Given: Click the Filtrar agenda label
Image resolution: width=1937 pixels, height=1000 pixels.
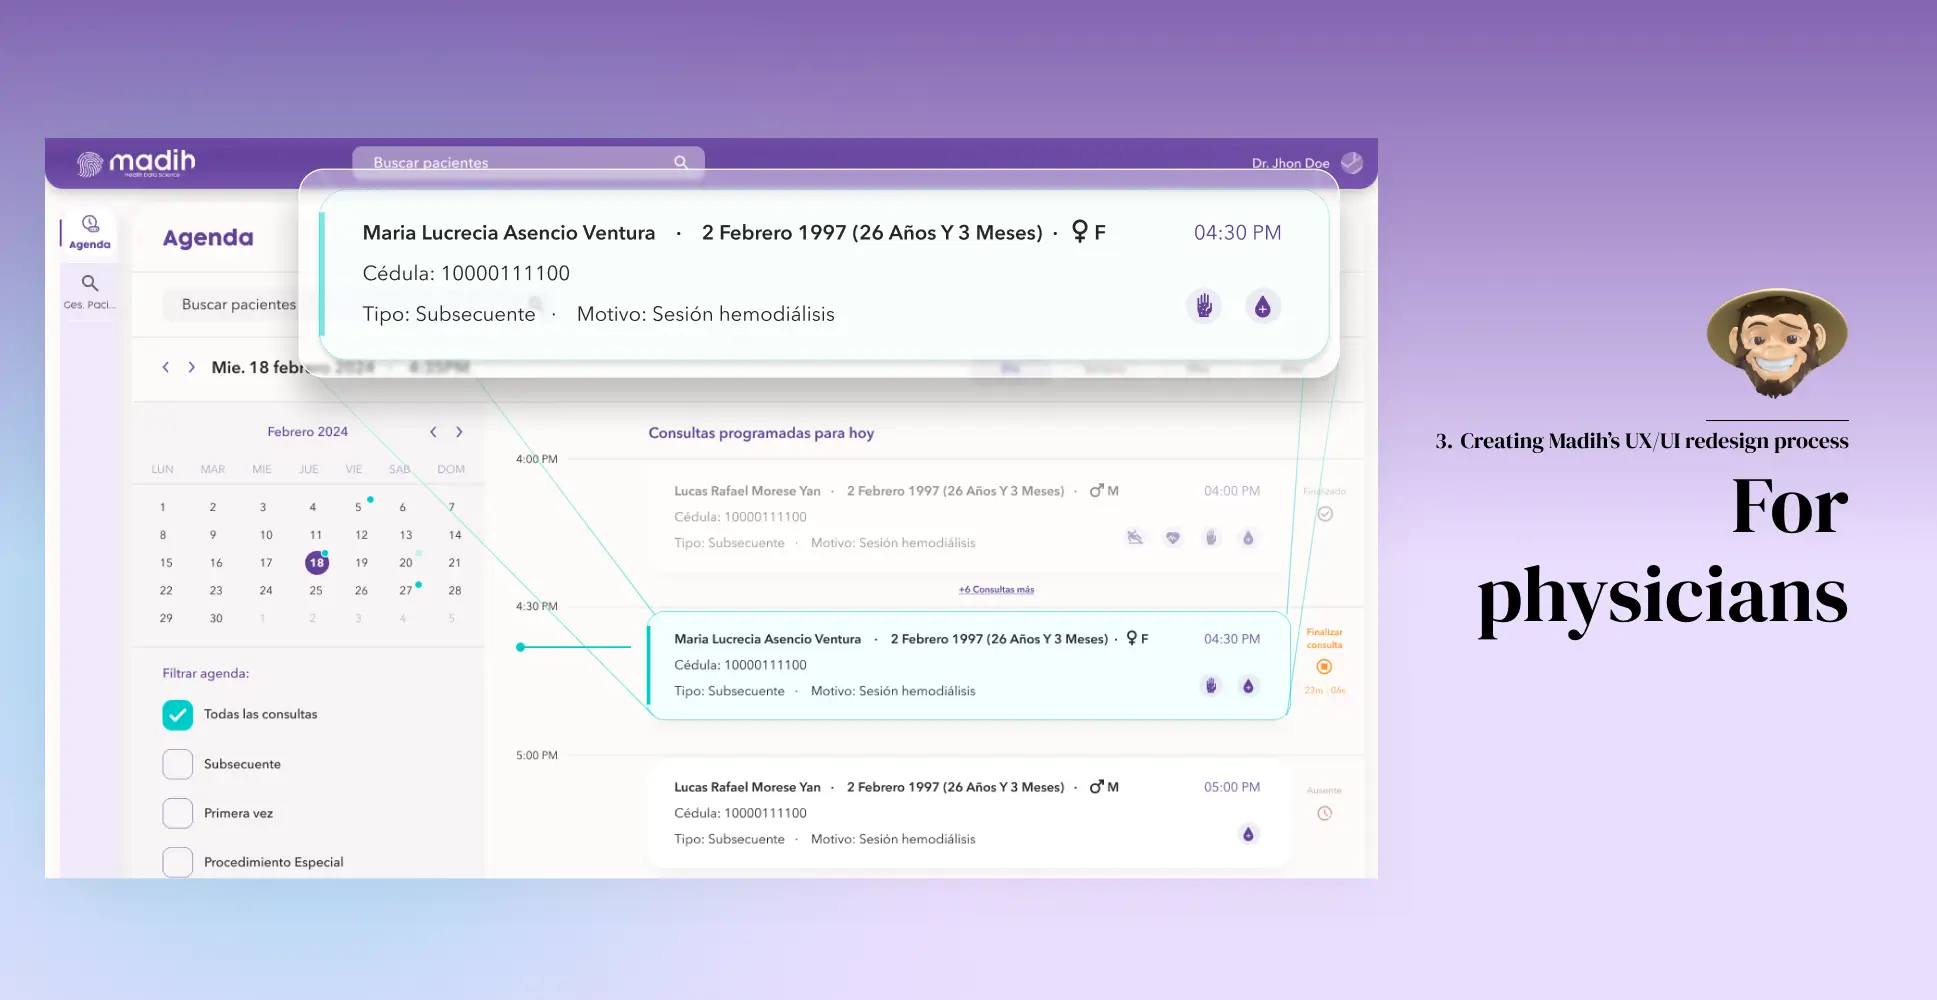Looking at the screenshot, I should coord(206,673).
